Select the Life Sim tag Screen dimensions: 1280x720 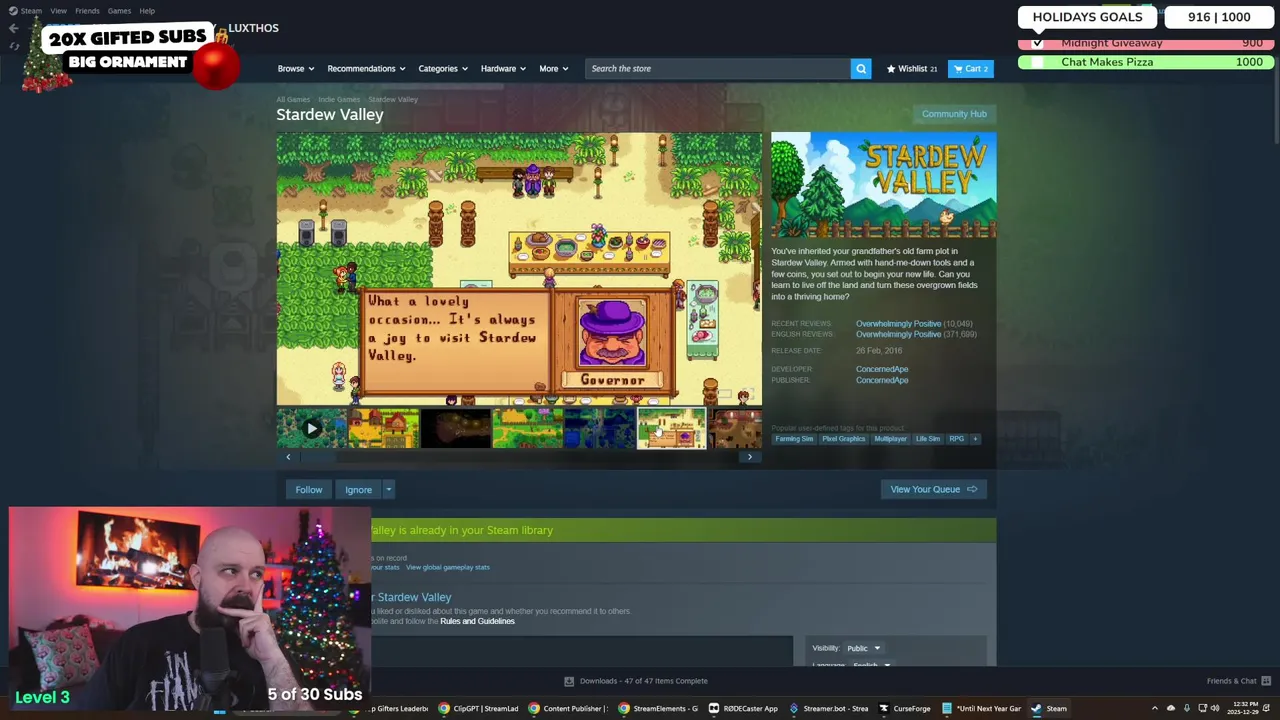pyautogui.click(x=928, y=439)
